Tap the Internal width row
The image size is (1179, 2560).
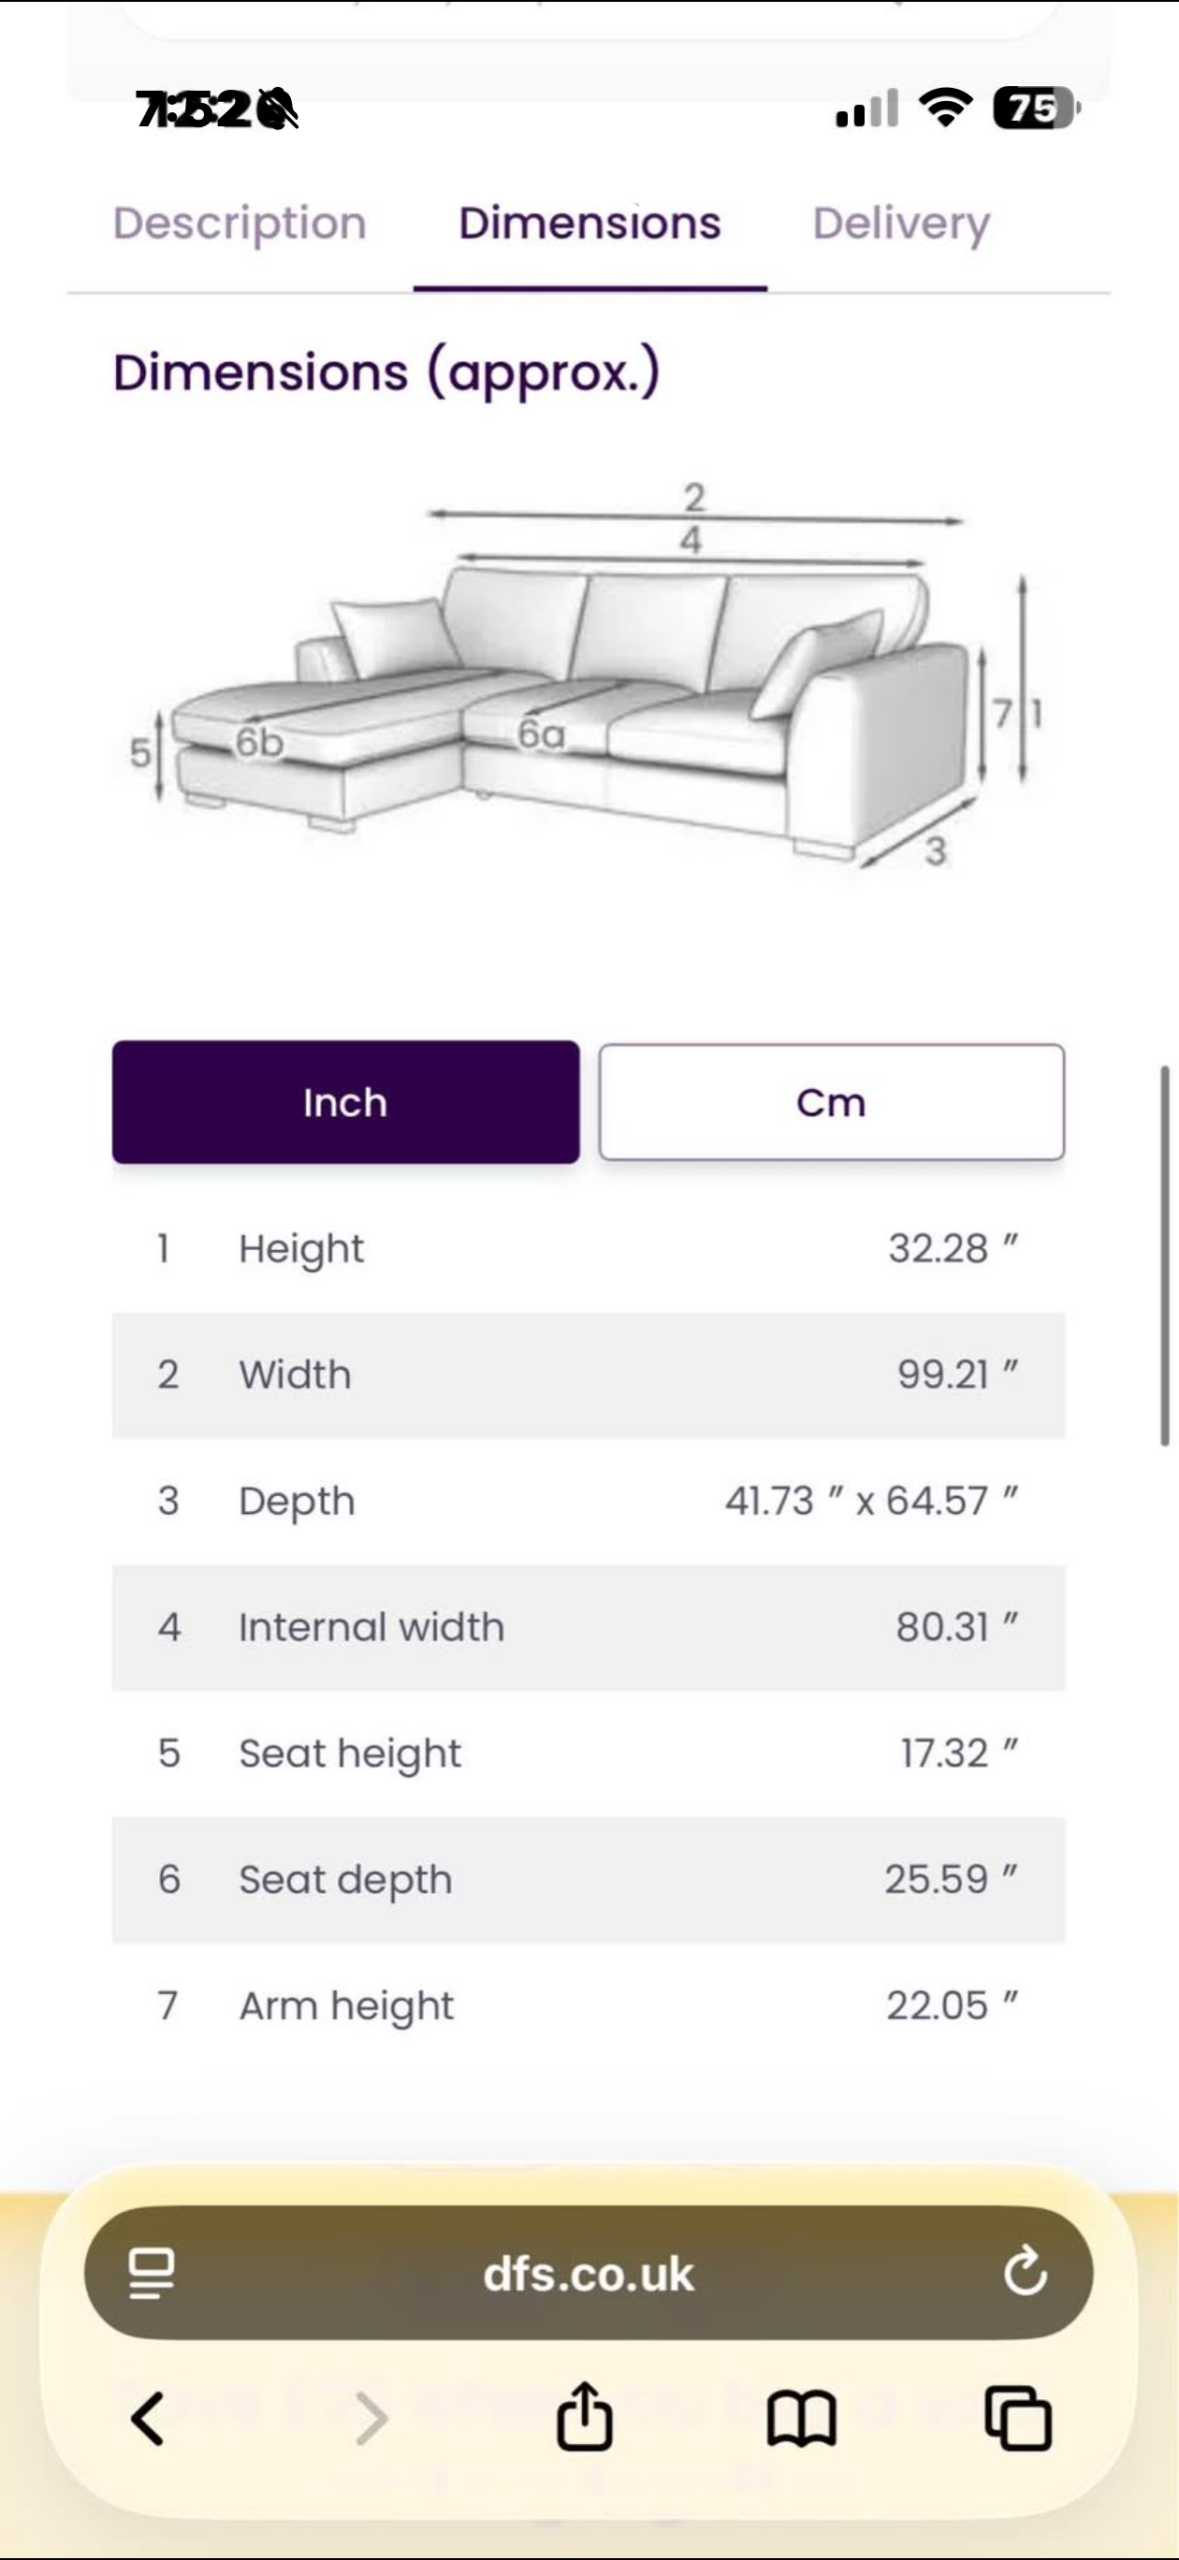(x=588, y=1627)
